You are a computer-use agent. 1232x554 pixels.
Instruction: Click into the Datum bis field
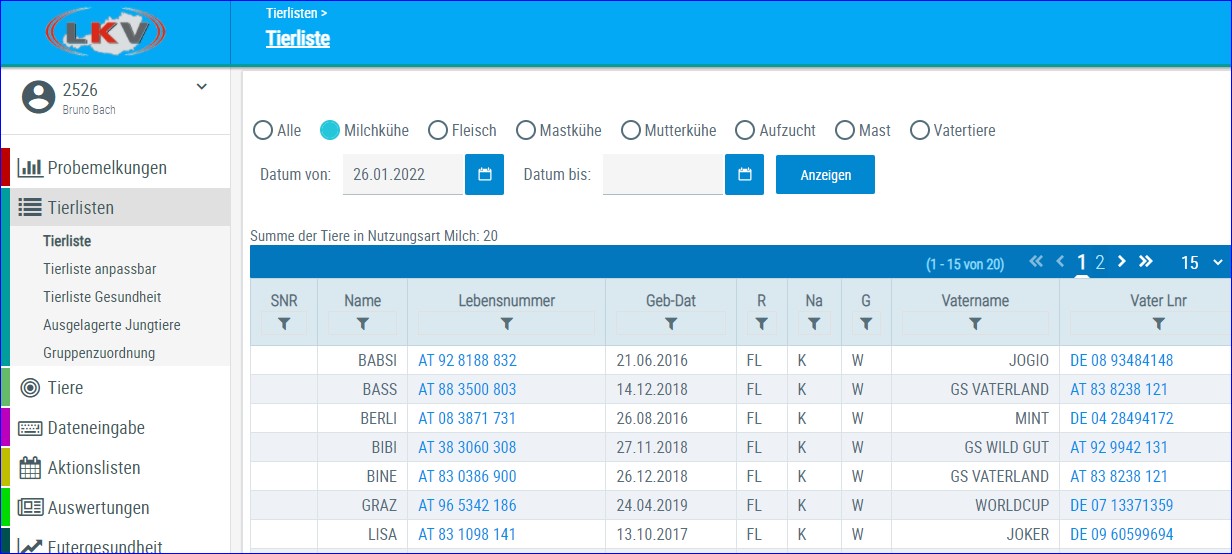(663, 174)
